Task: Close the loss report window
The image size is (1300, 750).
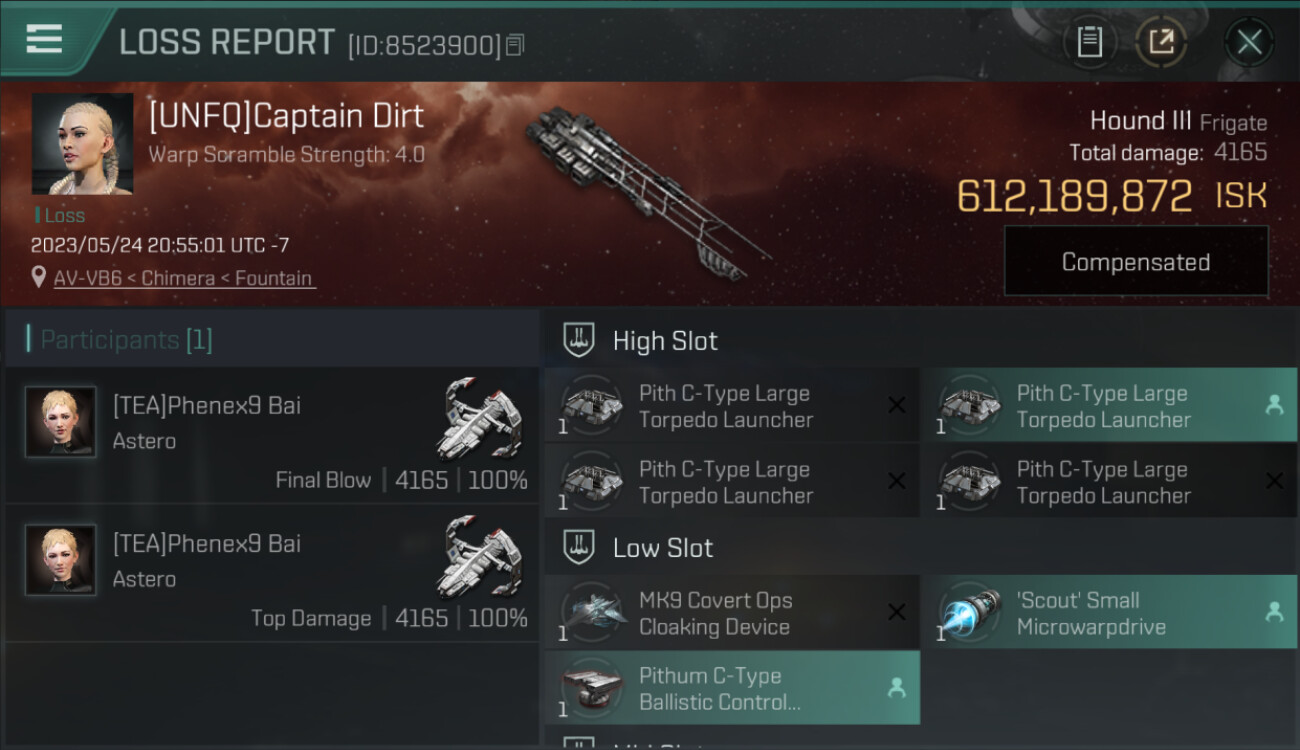Action: (1249, 42)
